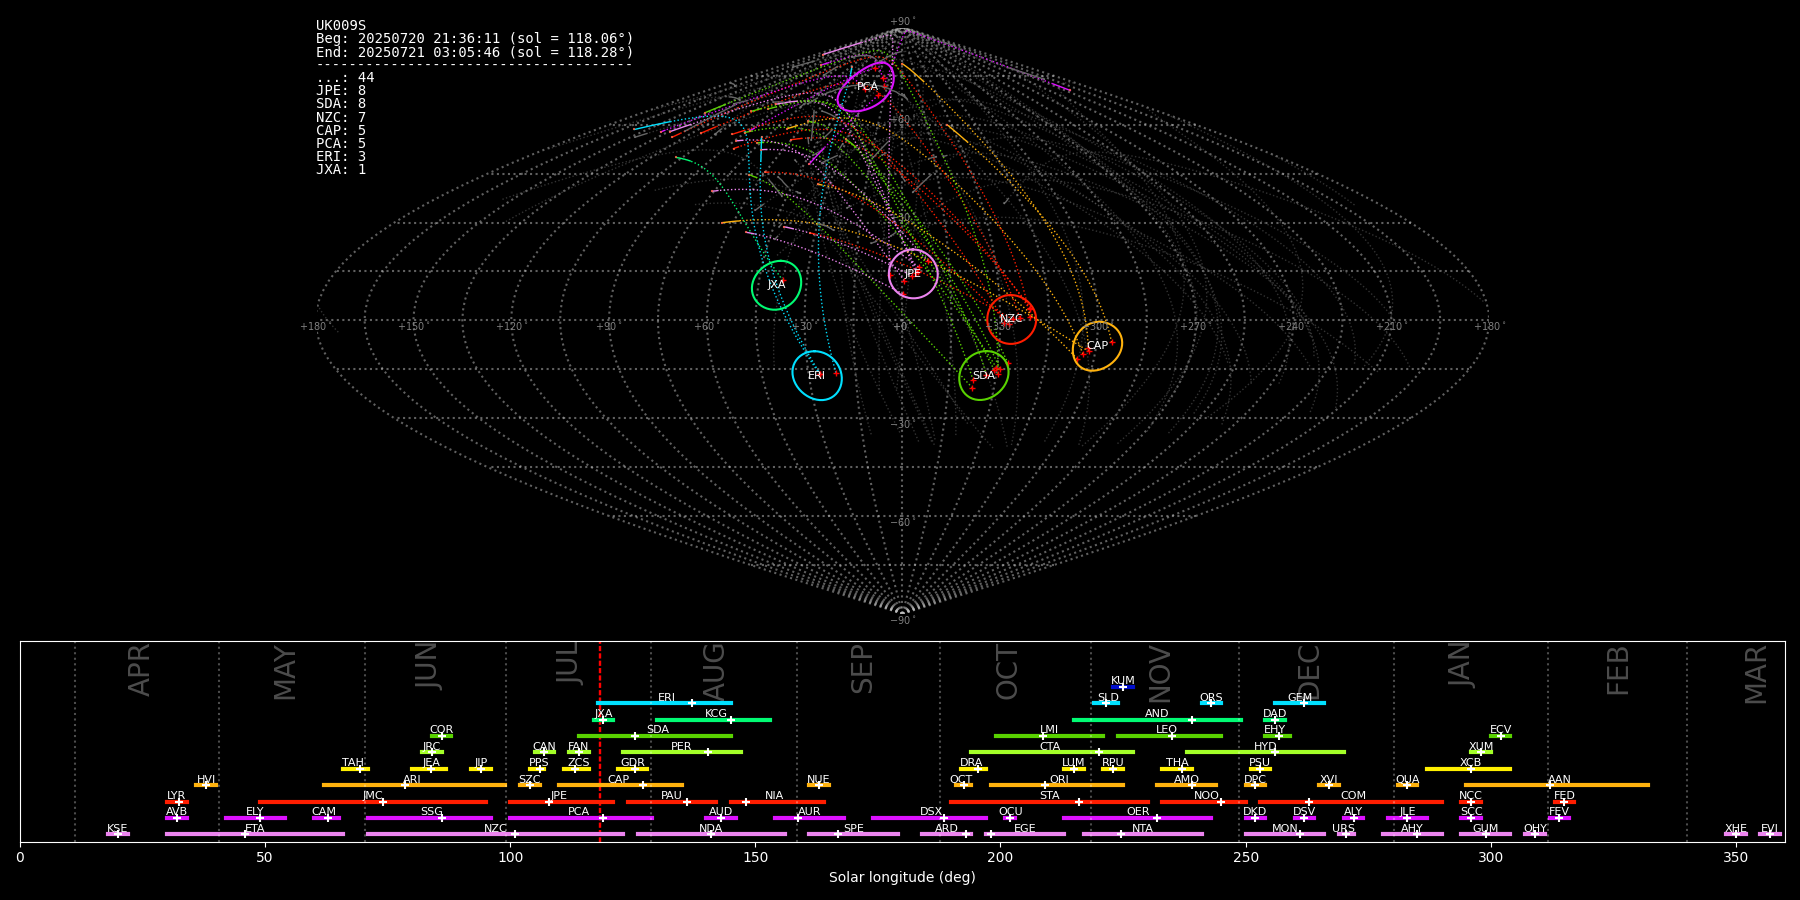Click the pink ETA bar in the timeline
1800x900 pixels.
click(255, 834)
